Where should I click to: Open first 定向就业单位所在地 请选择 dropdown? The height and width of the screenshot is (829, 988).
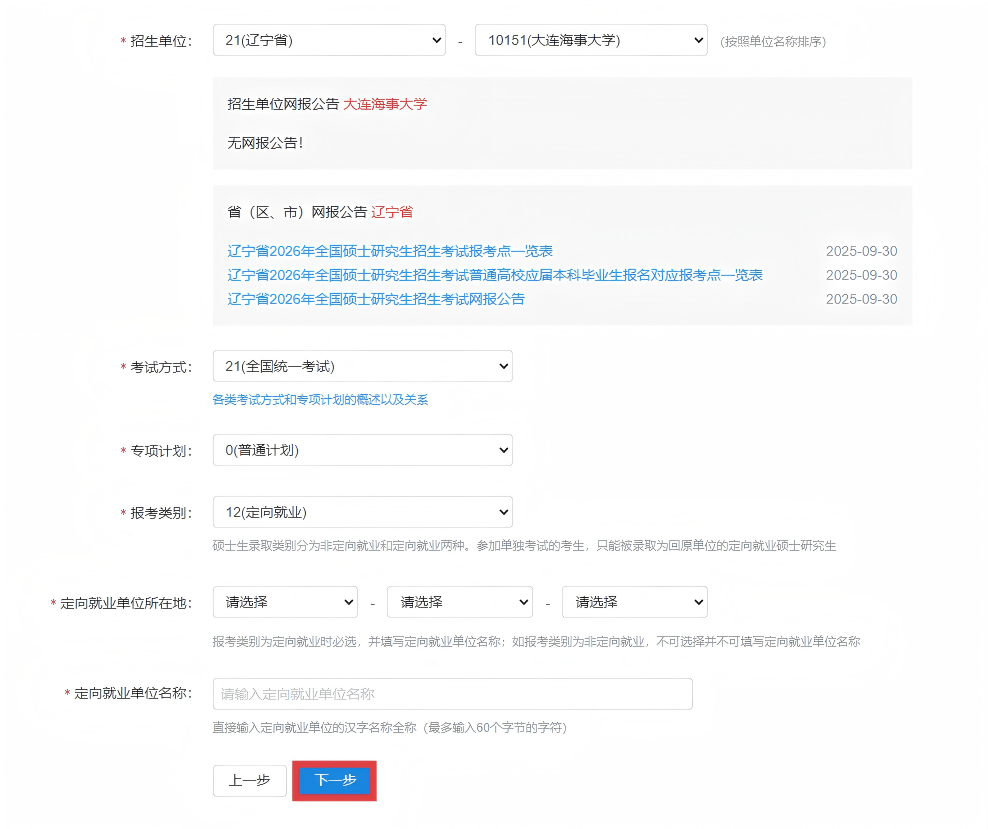pyautogui.click(x=285, y=602)
